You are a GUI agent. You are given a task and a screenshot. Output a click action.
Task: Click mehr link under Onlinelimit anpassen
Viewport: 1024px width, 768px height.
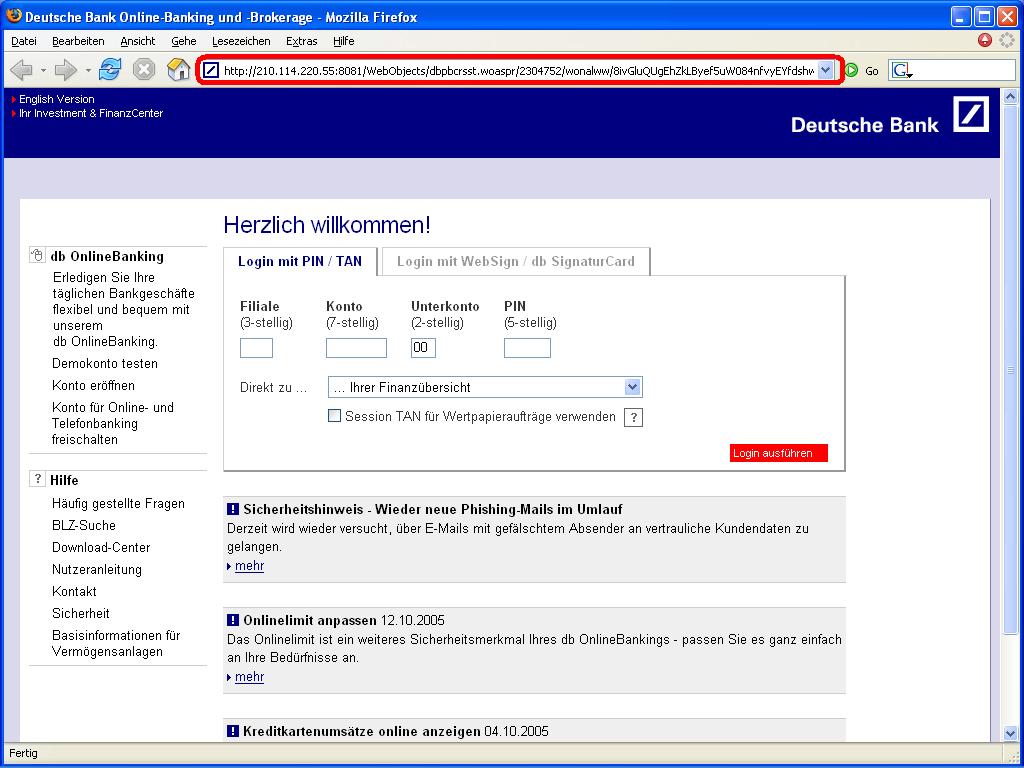point(249,677)
